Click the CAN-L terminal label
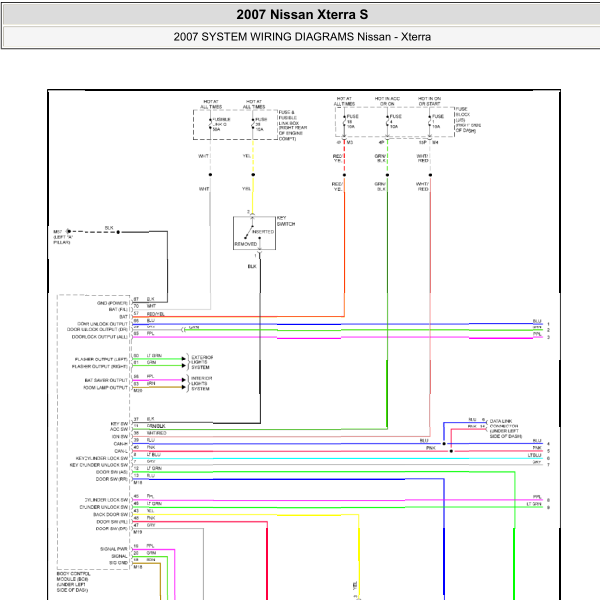This screenshot has height=600, width=600. click(x=121, y=451)
